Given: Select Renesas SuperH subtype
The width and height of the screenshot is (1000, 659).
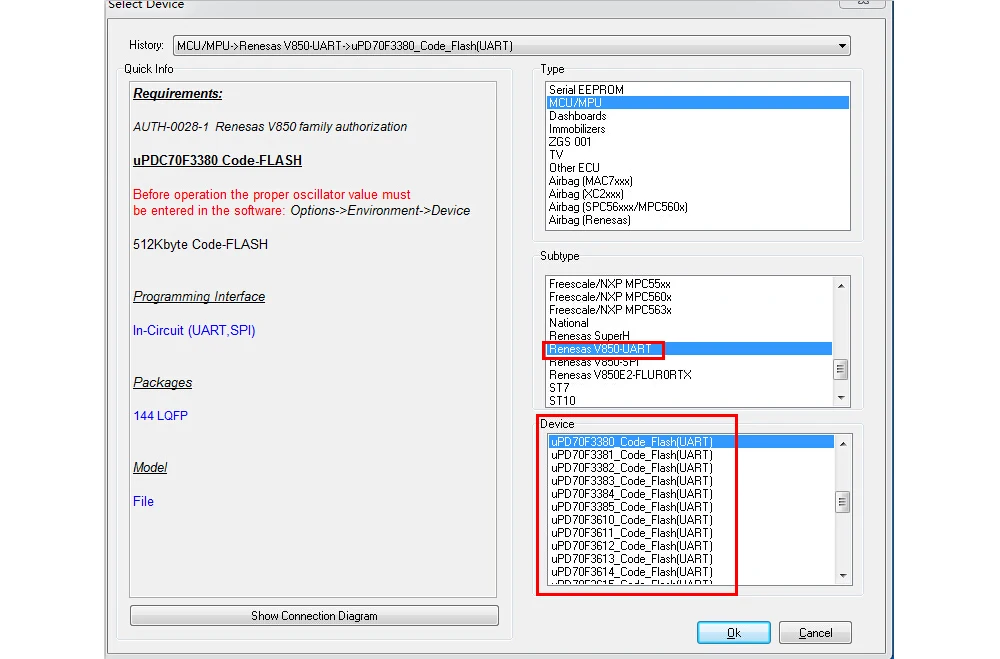Looking at the screenshot, I should pos(689,336).
